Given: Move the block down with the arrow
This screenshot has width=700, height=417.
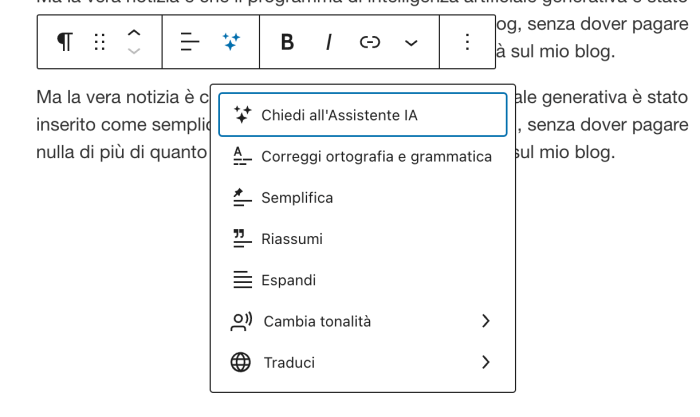Looking at the screenshot, I should (135, 50).
